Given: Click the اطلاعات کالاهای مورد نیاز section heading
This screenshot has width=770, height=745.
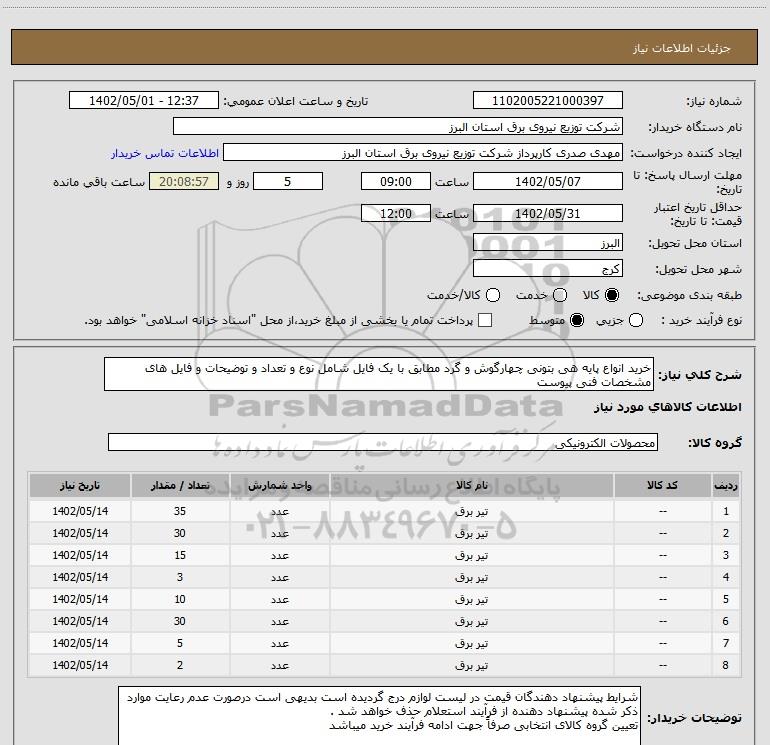Looking at the screenshot, I should click(x=668, y=407).
